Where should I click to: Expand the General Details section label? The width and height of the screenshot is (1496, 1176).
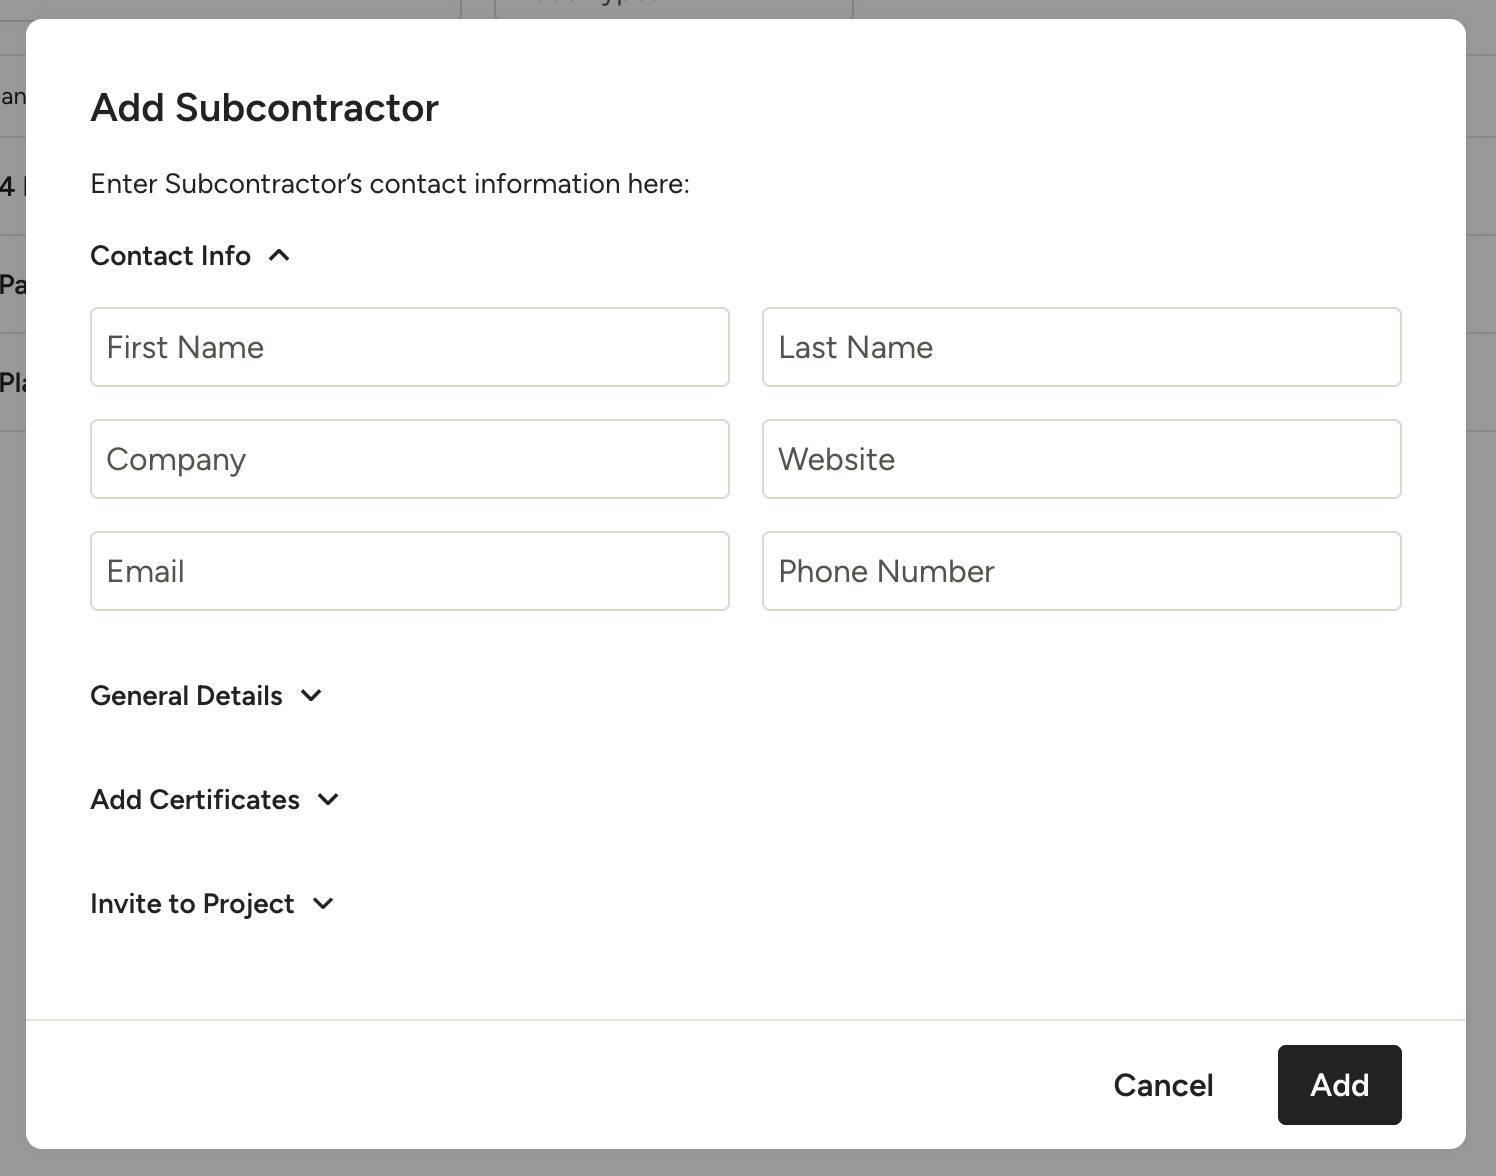[x=186, y=696]
